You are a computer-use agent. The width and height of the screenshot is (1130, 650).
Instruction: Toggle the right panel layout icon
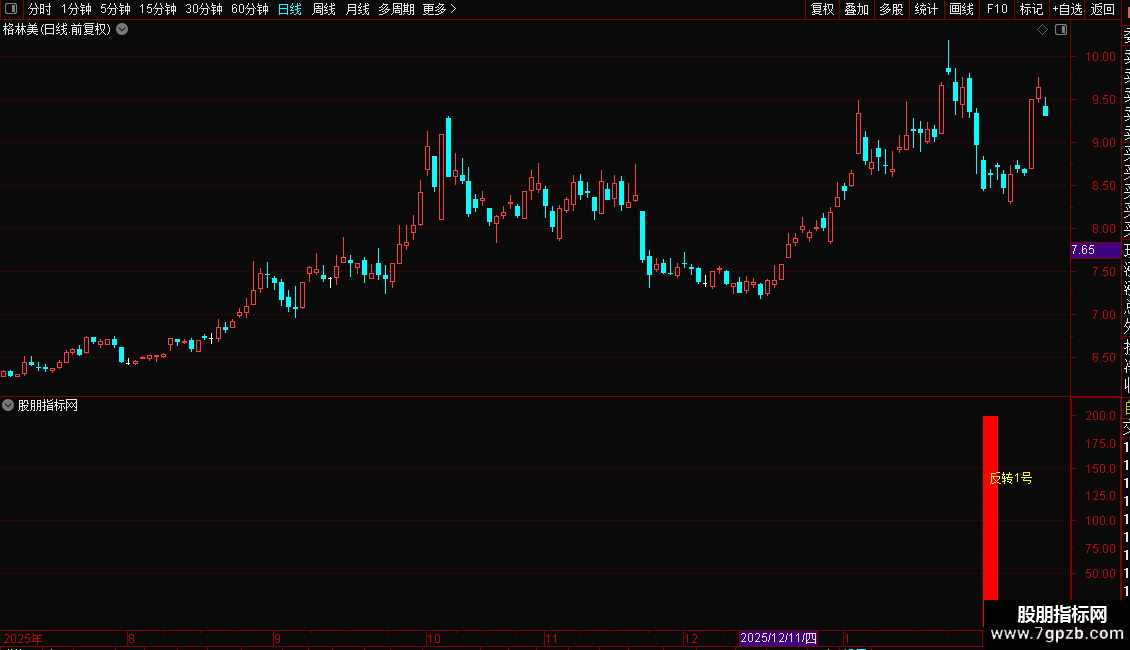pos(1061,30)
